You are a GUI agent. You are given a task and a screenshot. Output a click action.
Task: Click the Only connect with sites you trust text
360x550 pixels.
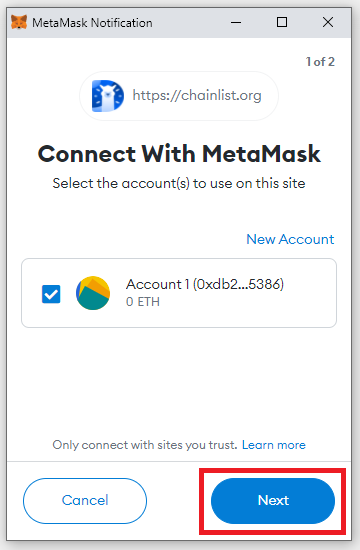(145, 445)
